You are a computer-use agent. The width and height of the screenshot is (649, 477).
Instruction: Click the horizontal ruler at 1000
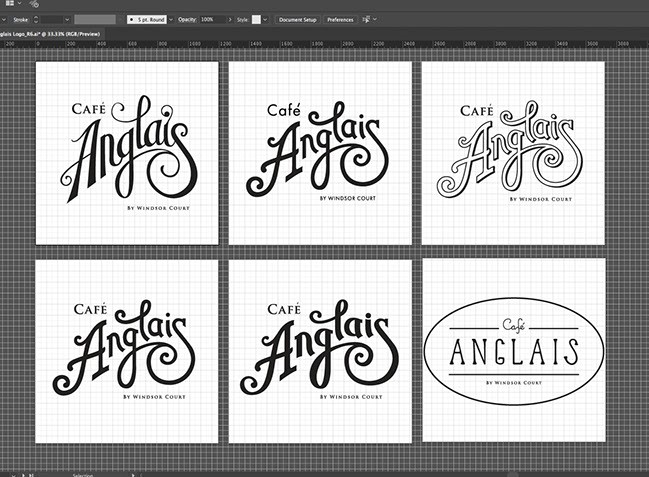tap(195, 43)
